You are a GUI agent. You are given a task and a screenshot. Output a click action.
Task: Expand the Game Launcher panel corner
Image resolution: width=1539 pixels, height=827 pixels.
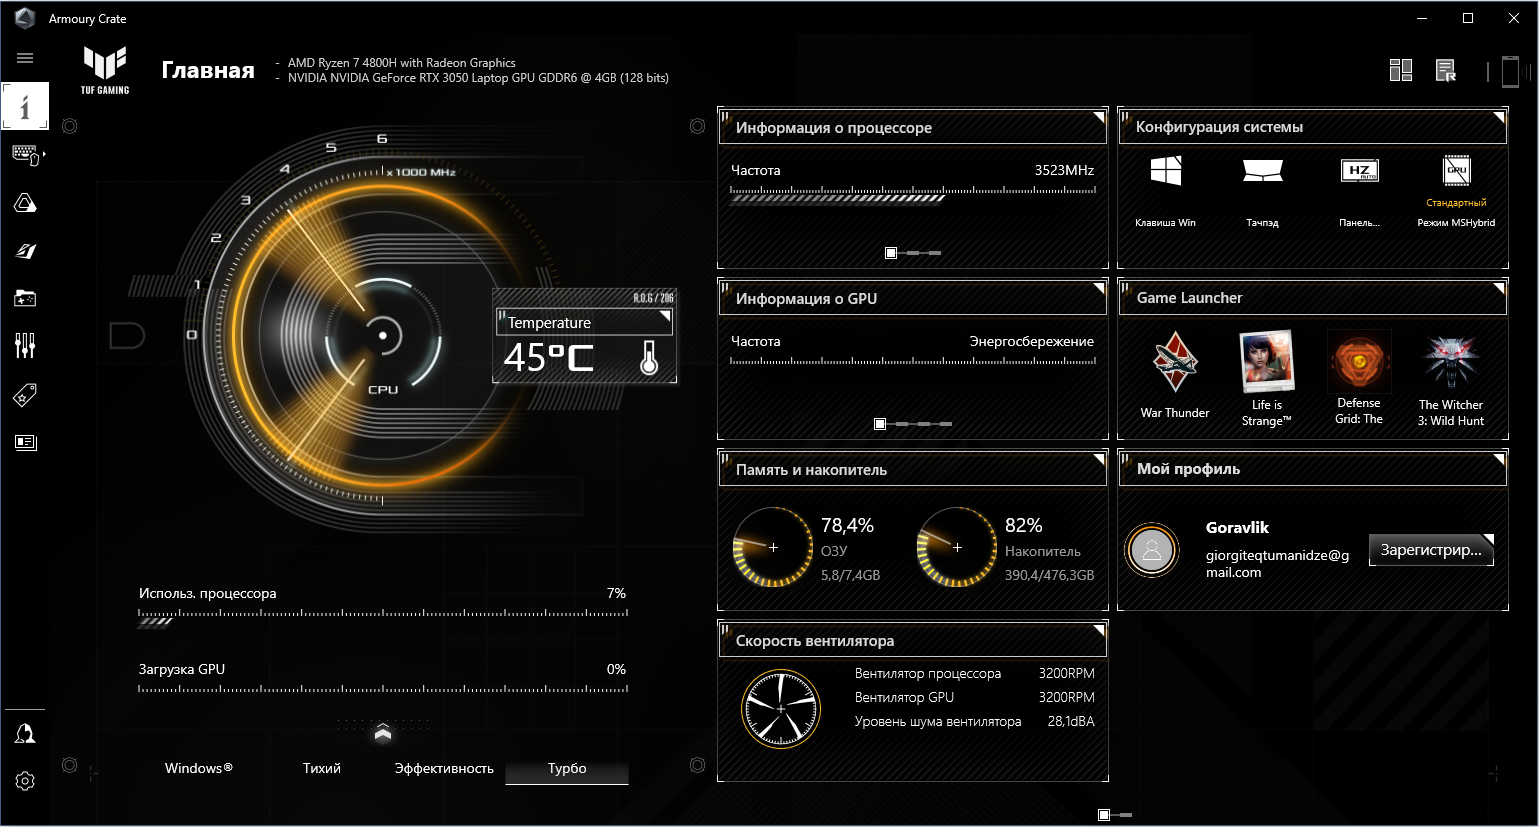(1498, 289)
